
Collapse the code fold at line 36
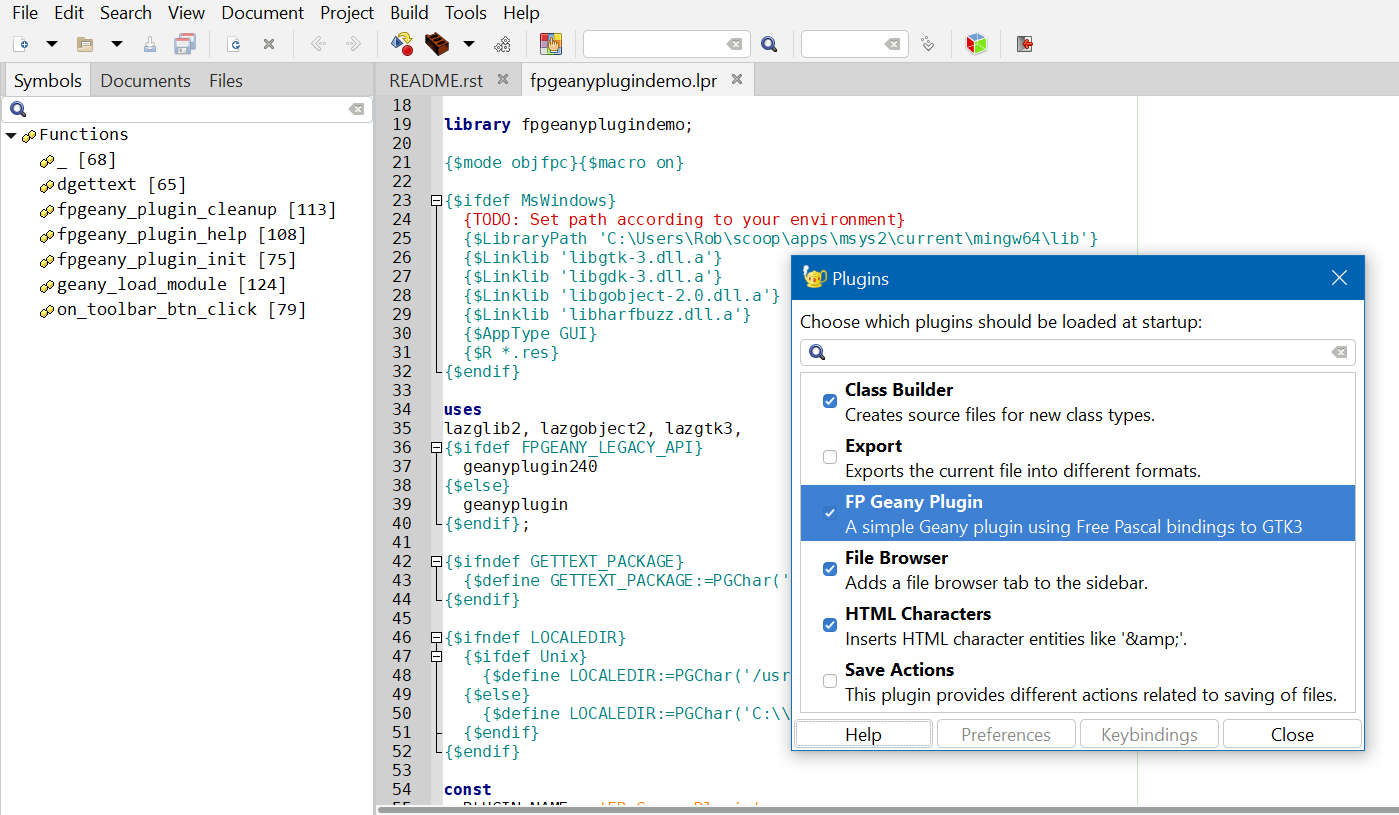pos(436,447)
